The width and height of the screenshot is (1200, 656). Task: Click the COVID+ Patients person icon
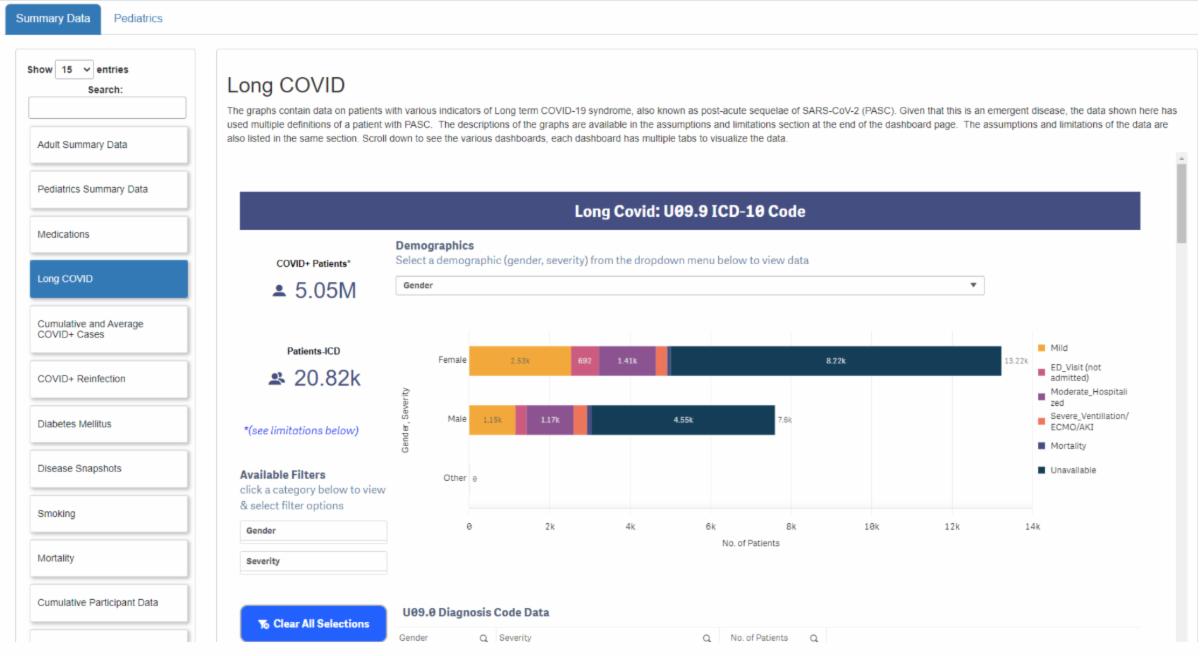point(279,291)
